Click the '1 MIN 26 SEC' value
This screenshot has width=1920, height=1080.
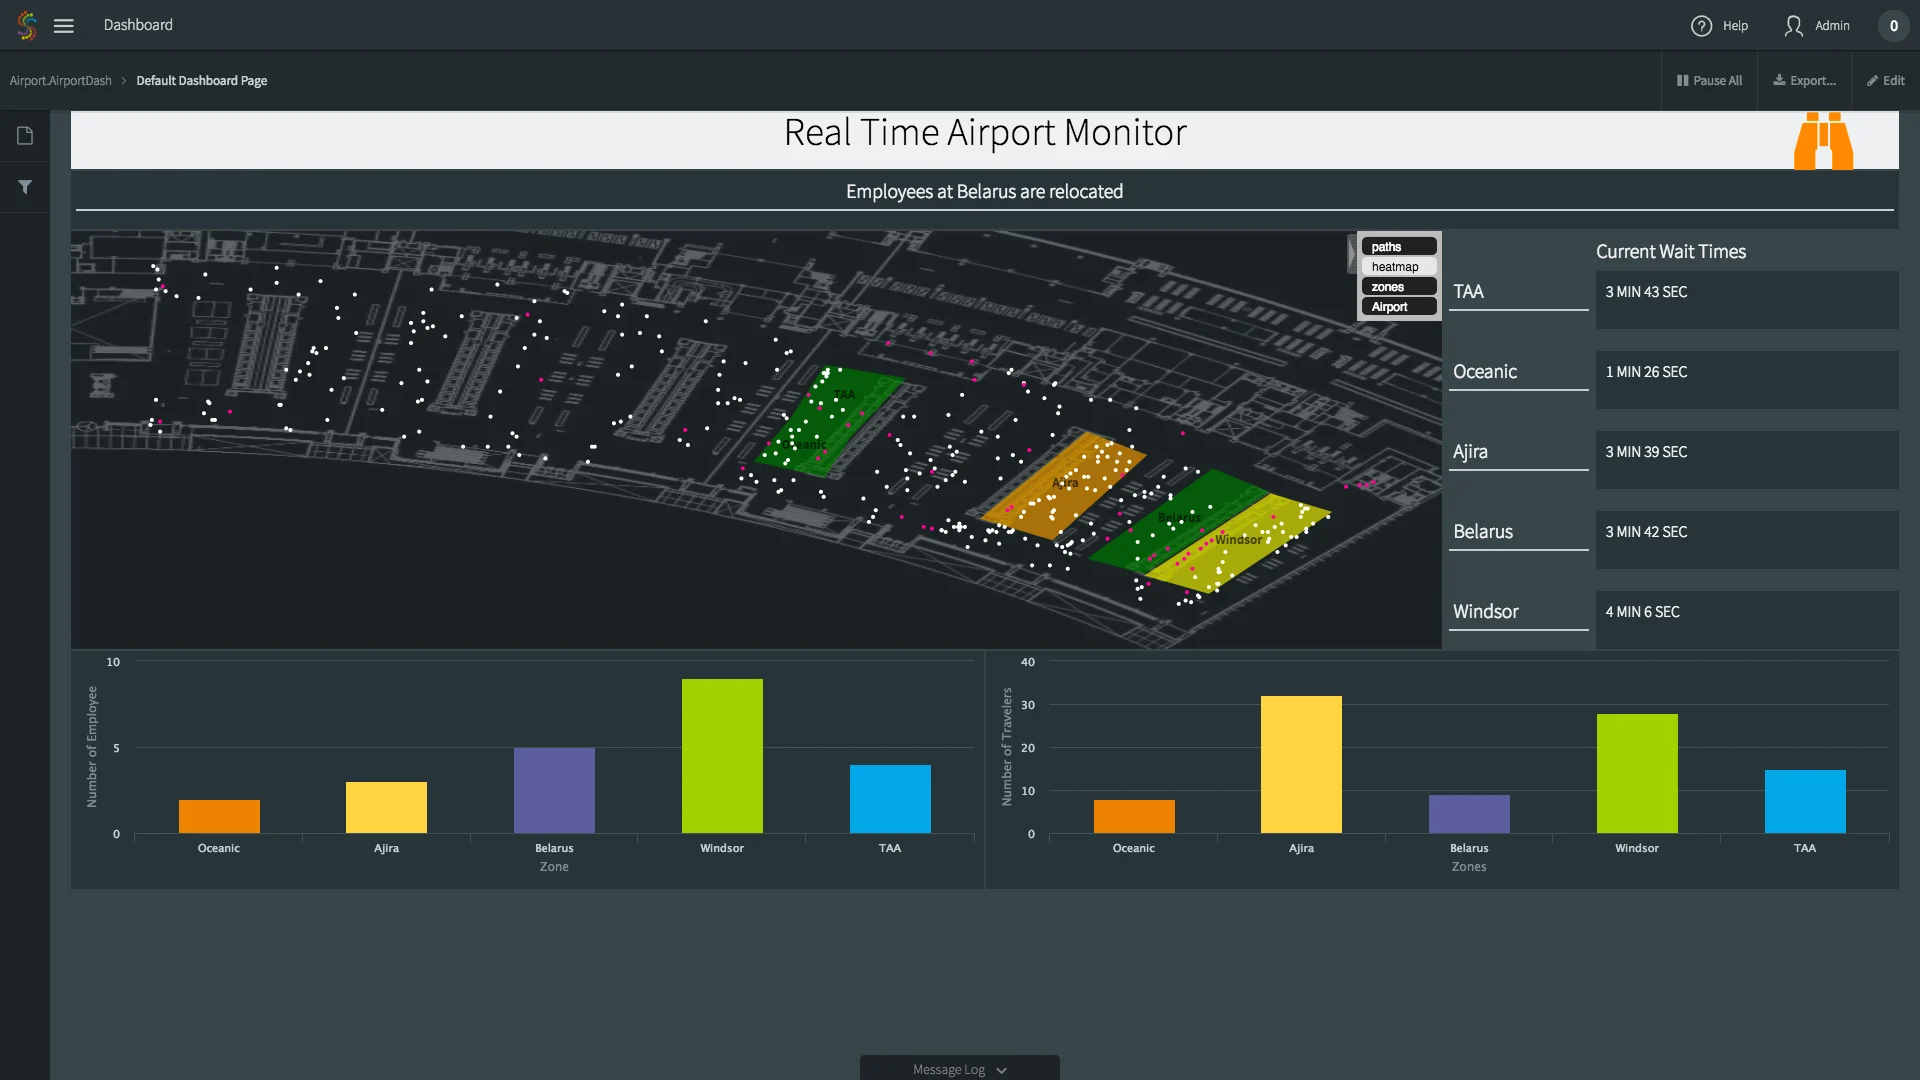pyautogui.click(x=1646, y=372)
